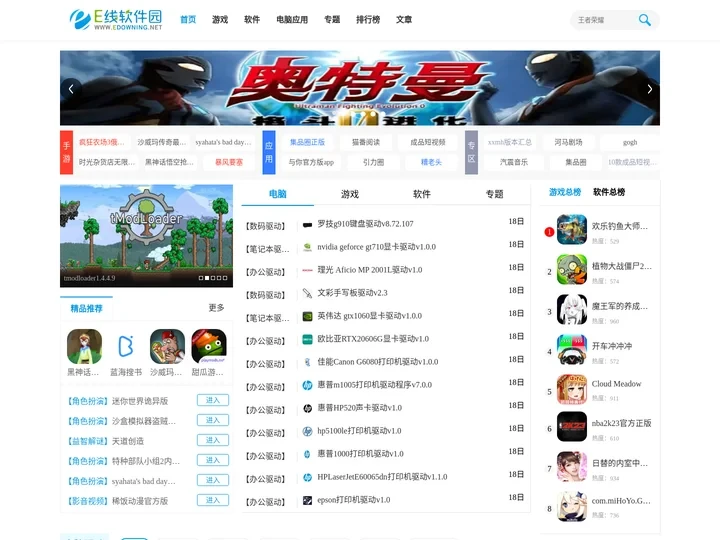The height and width of the screenshot is (540, 720).
Task: Click the 罗技g910键盘驱动 row icon
Action: click(307, 225)
